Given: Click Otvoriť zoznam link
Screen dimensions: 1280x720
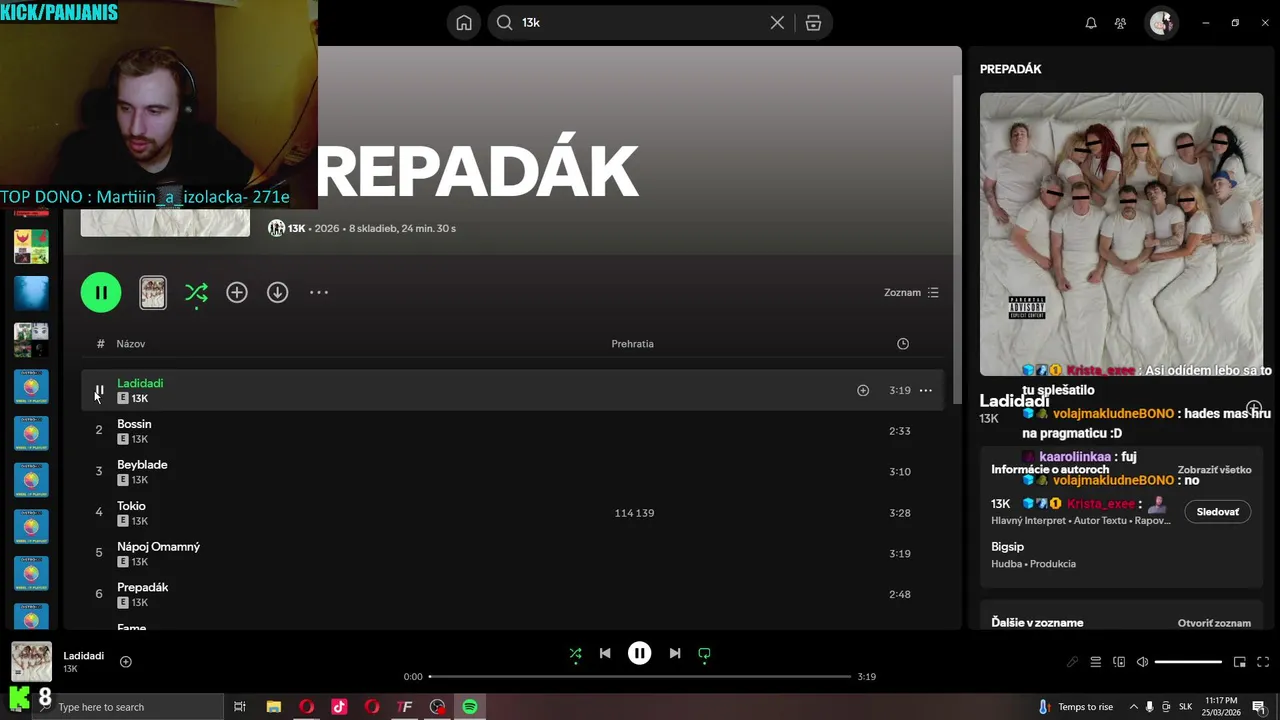Looking at the screenshot, I should [1214, 623].
